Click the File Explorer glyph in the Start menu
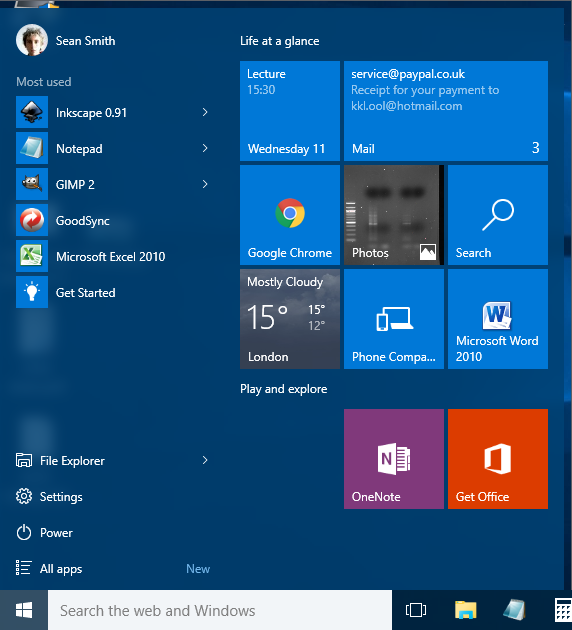This screenshot has width=572, height=630. click(x=24, y=460)
